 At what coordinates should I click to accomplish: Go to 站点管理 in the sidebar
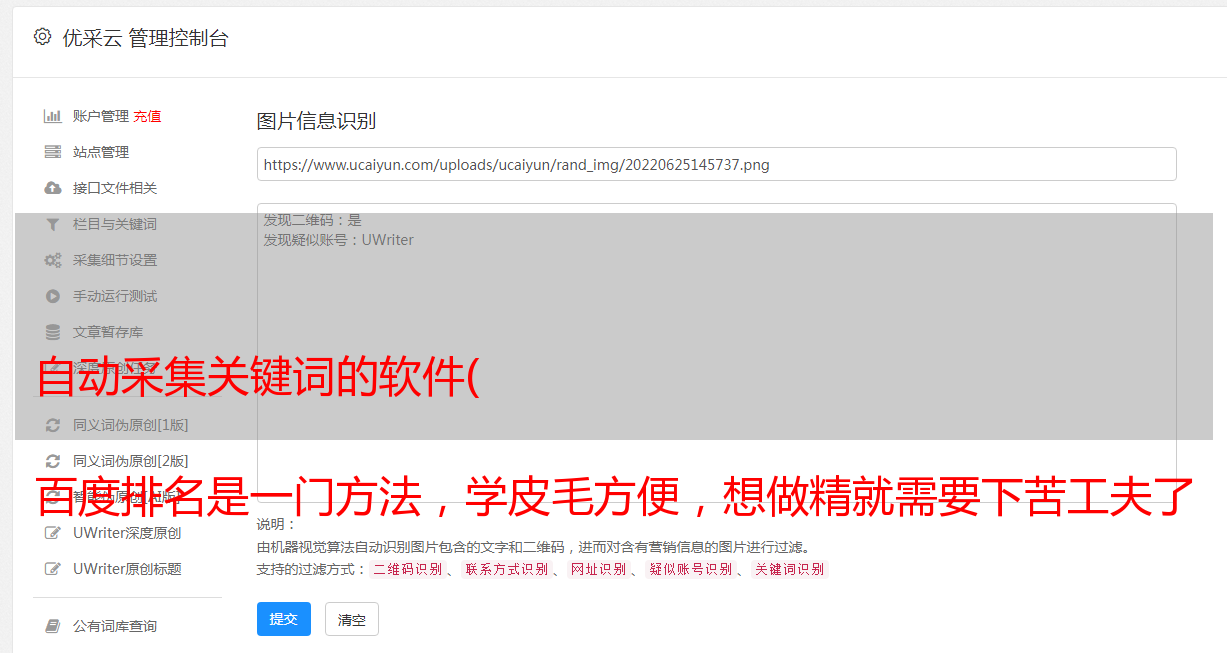coord(101,152)
